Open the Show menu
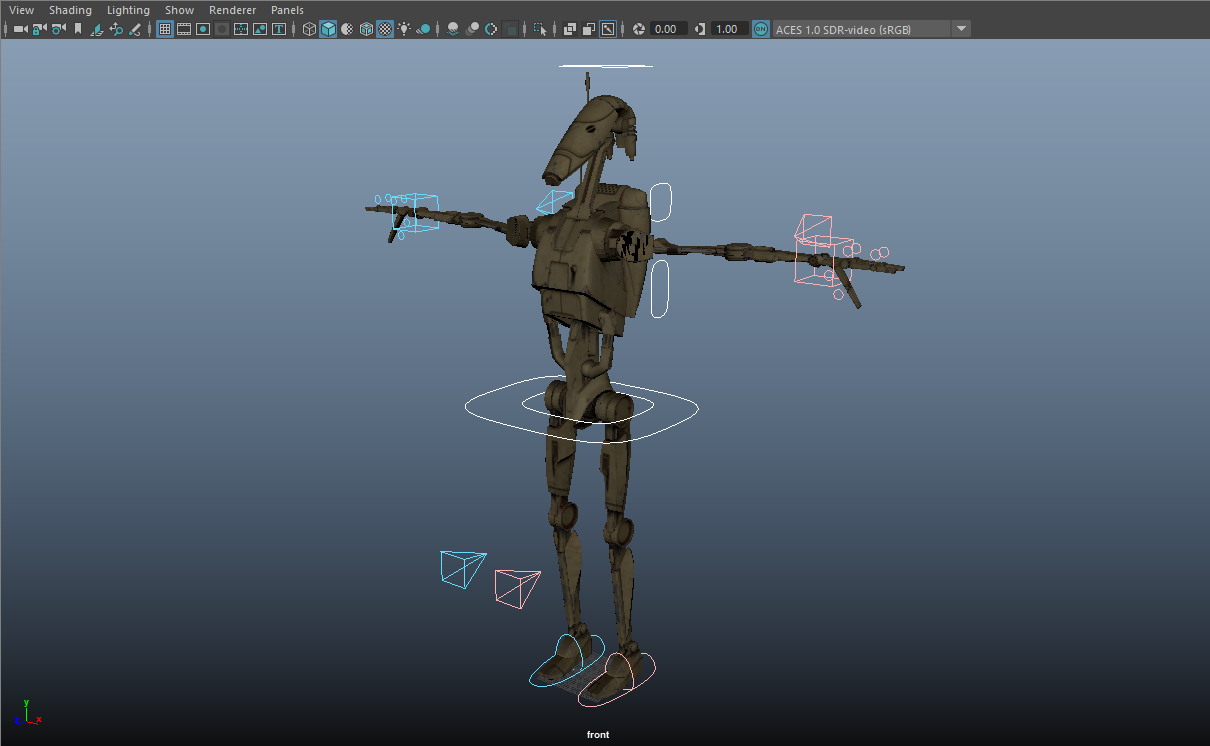Image resolution: width=1210 pixels, height=746 pixels. [x=179, y=10]
